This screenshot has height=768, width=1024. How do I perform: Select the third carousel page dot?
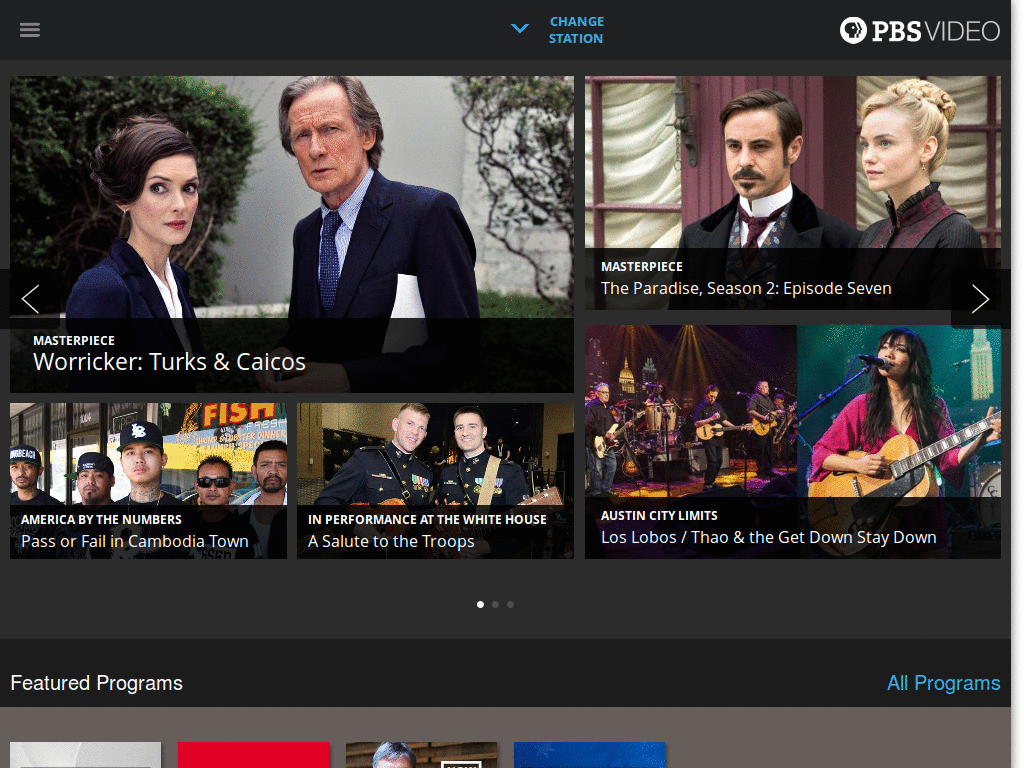pos(511,605)
